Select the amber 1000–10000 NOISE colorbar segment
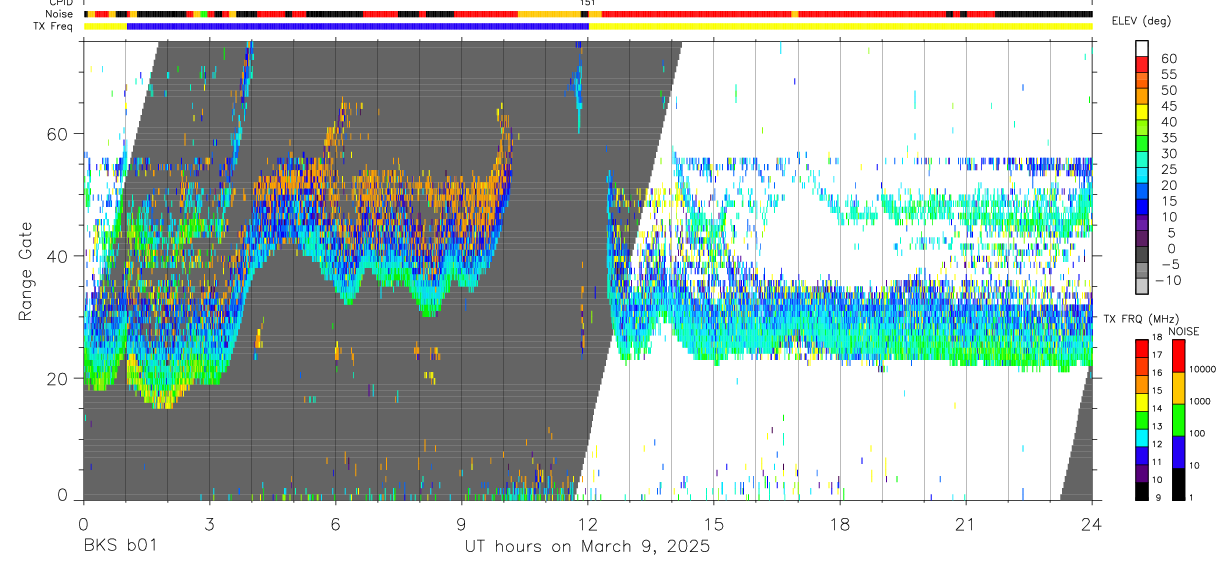This screenshot has width=1228, height=567. point(1177,388)
